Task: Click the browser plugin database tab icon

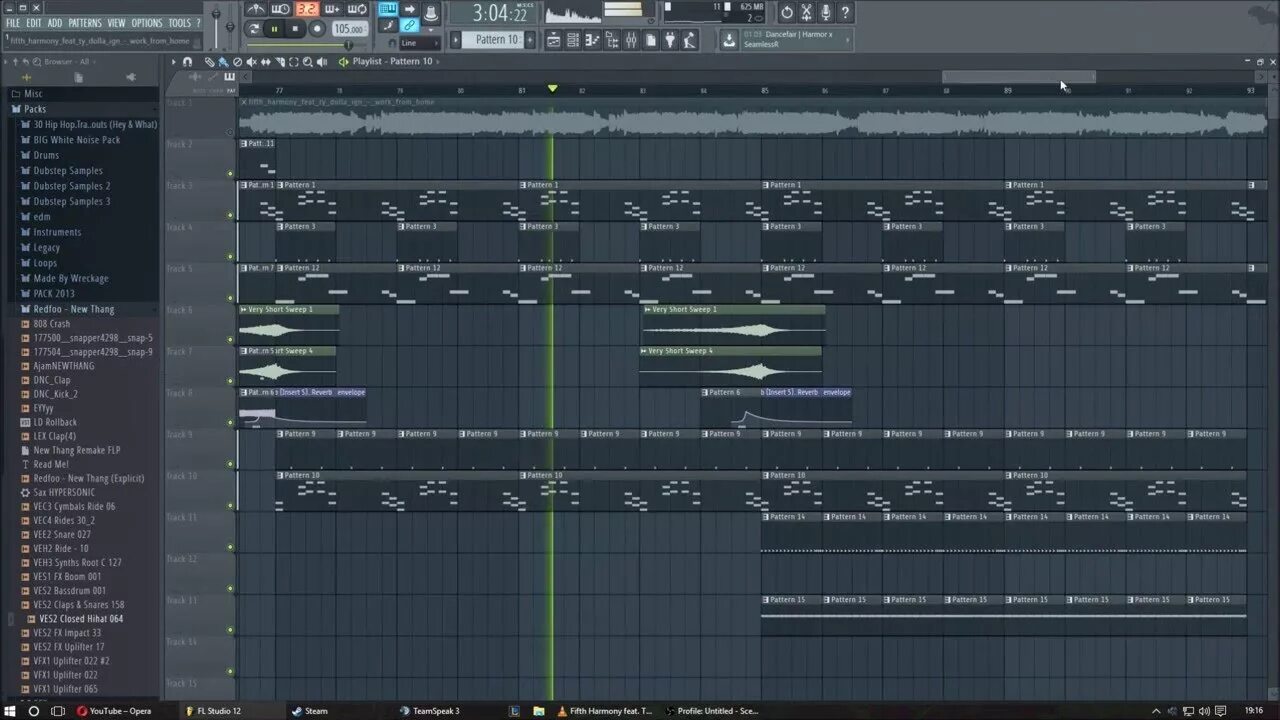Action: coord(130,77)
